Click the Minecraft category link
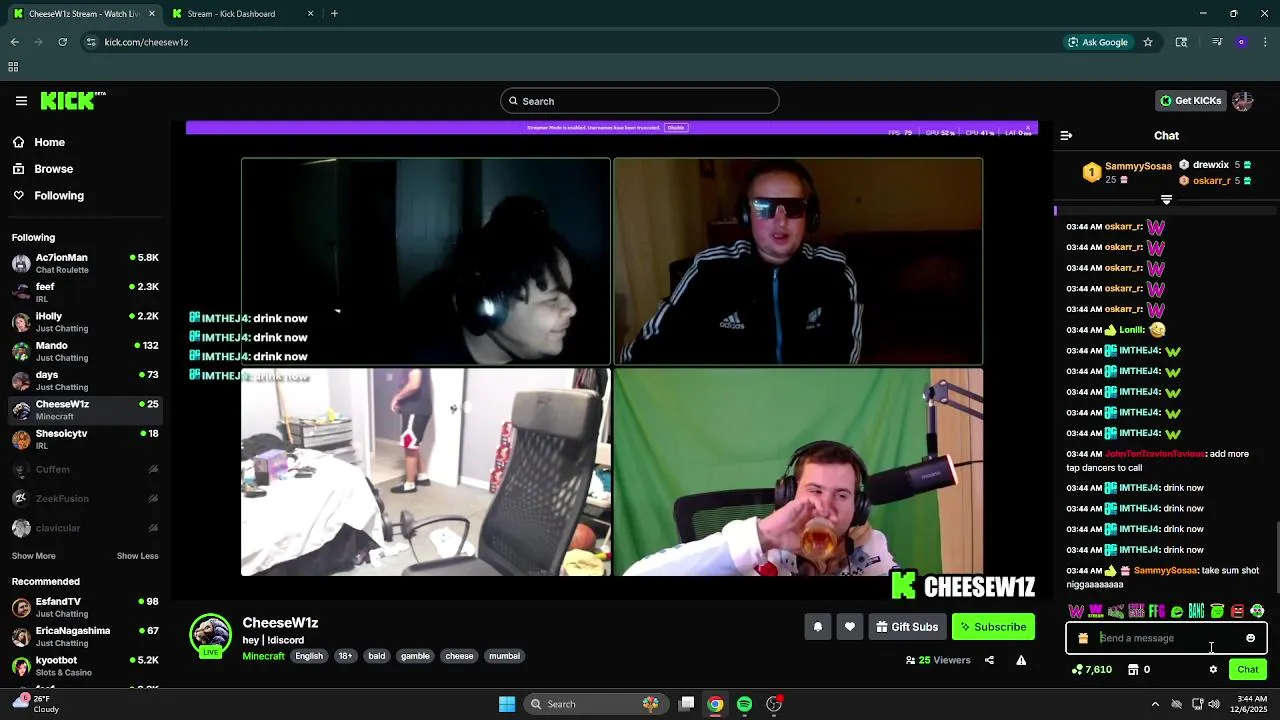Screen dimensions: 1280x720 [x=263, y=656]
